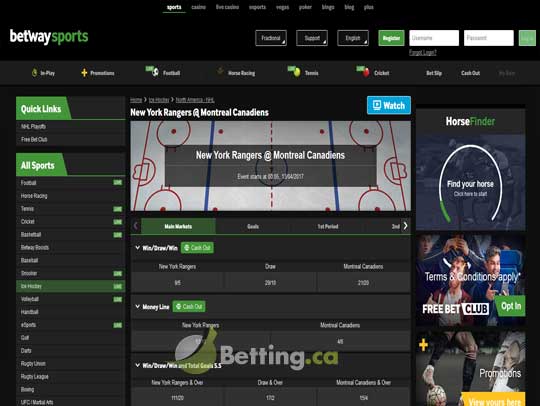The width and height of the screenshot is (540, 406).
Task: Click the green Register button
Action: [x=391, y=38]
